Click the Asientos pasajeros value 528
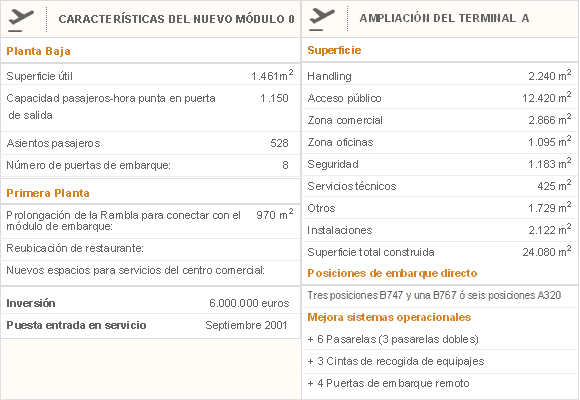 [279, 143]
